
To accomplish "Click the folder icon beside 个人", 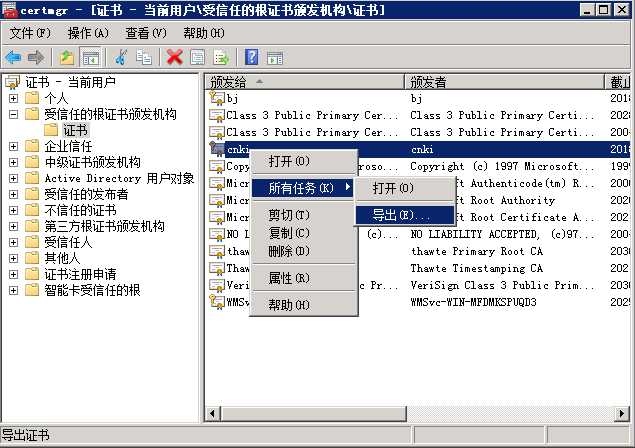I will tap(32, 98).
